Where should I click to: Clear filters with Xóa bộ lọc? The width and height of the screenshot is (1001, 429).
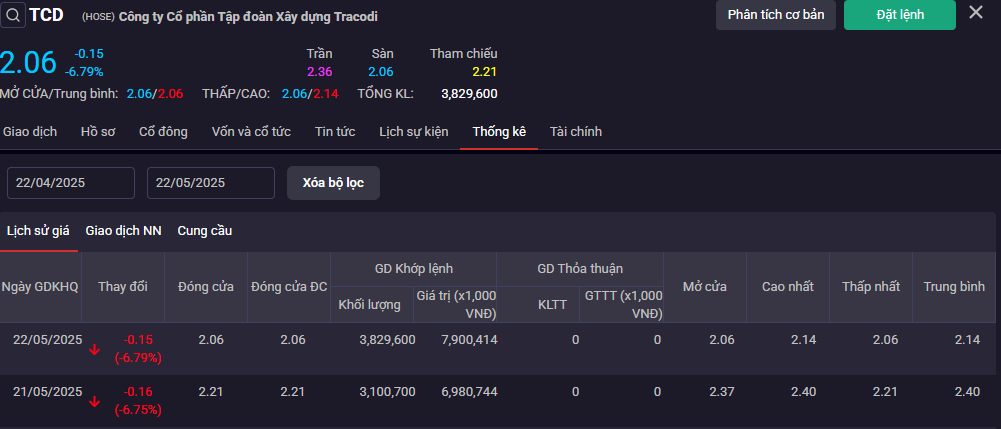[333, 183]
